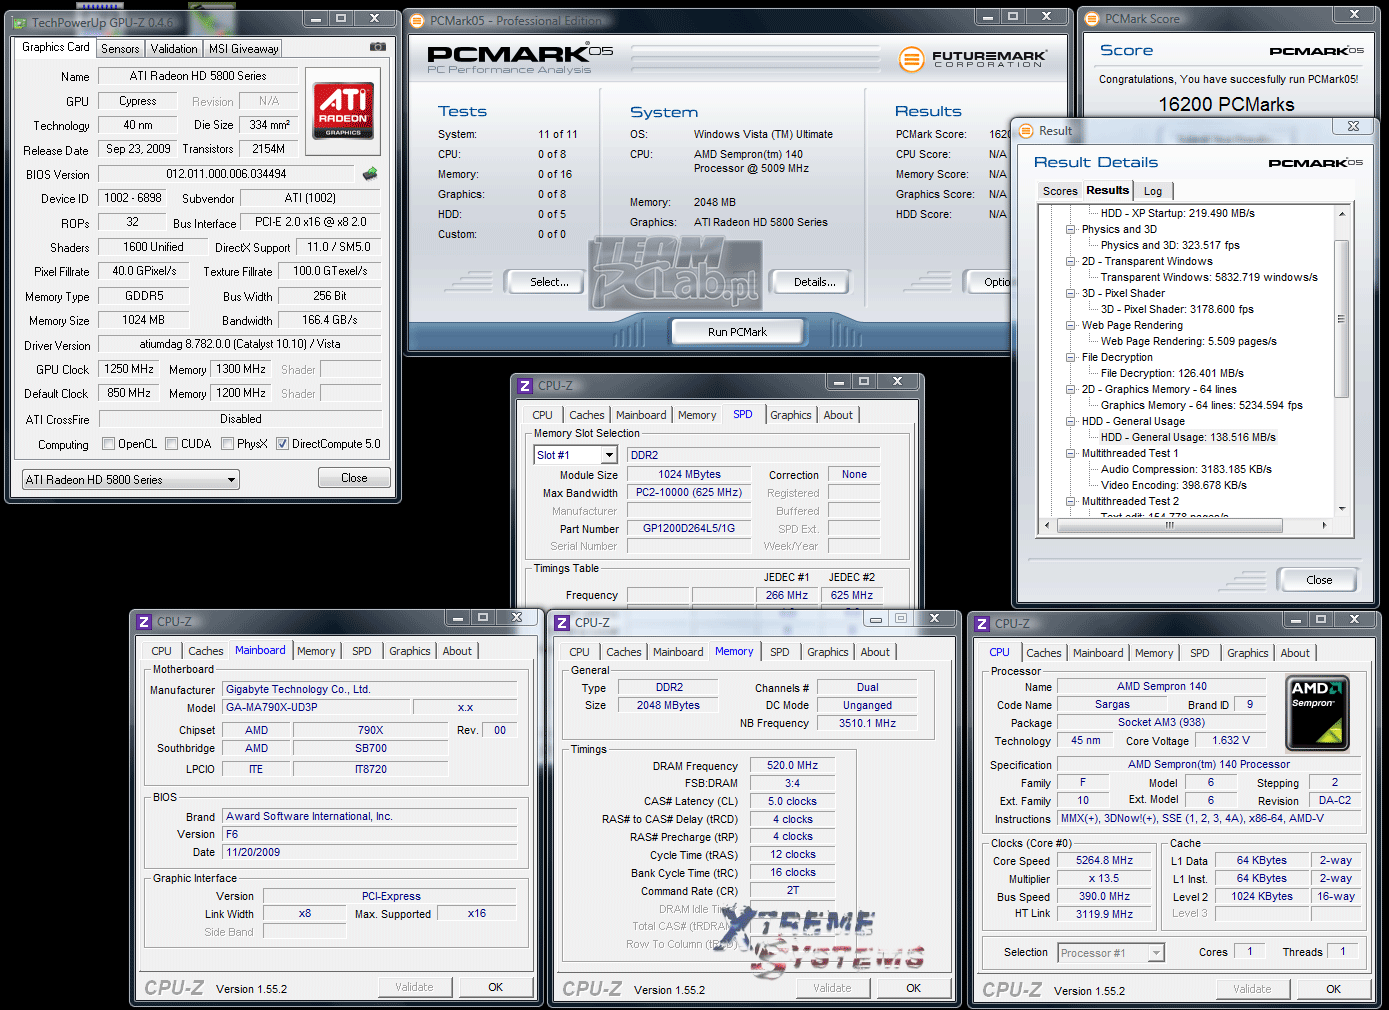Select 'HDD - XP Startup: 219.490 MB/s' row
This screenshot has width=1389, height=1010.
[x=1177, y=213]
